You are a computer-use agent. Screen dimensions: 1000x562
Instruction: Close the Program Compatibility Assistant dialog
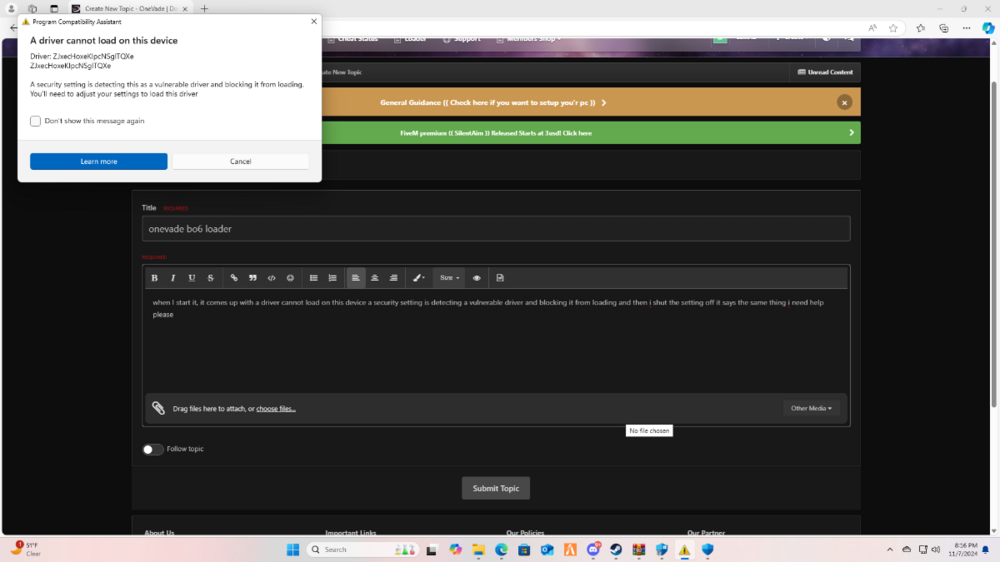[x=314, y=21]
